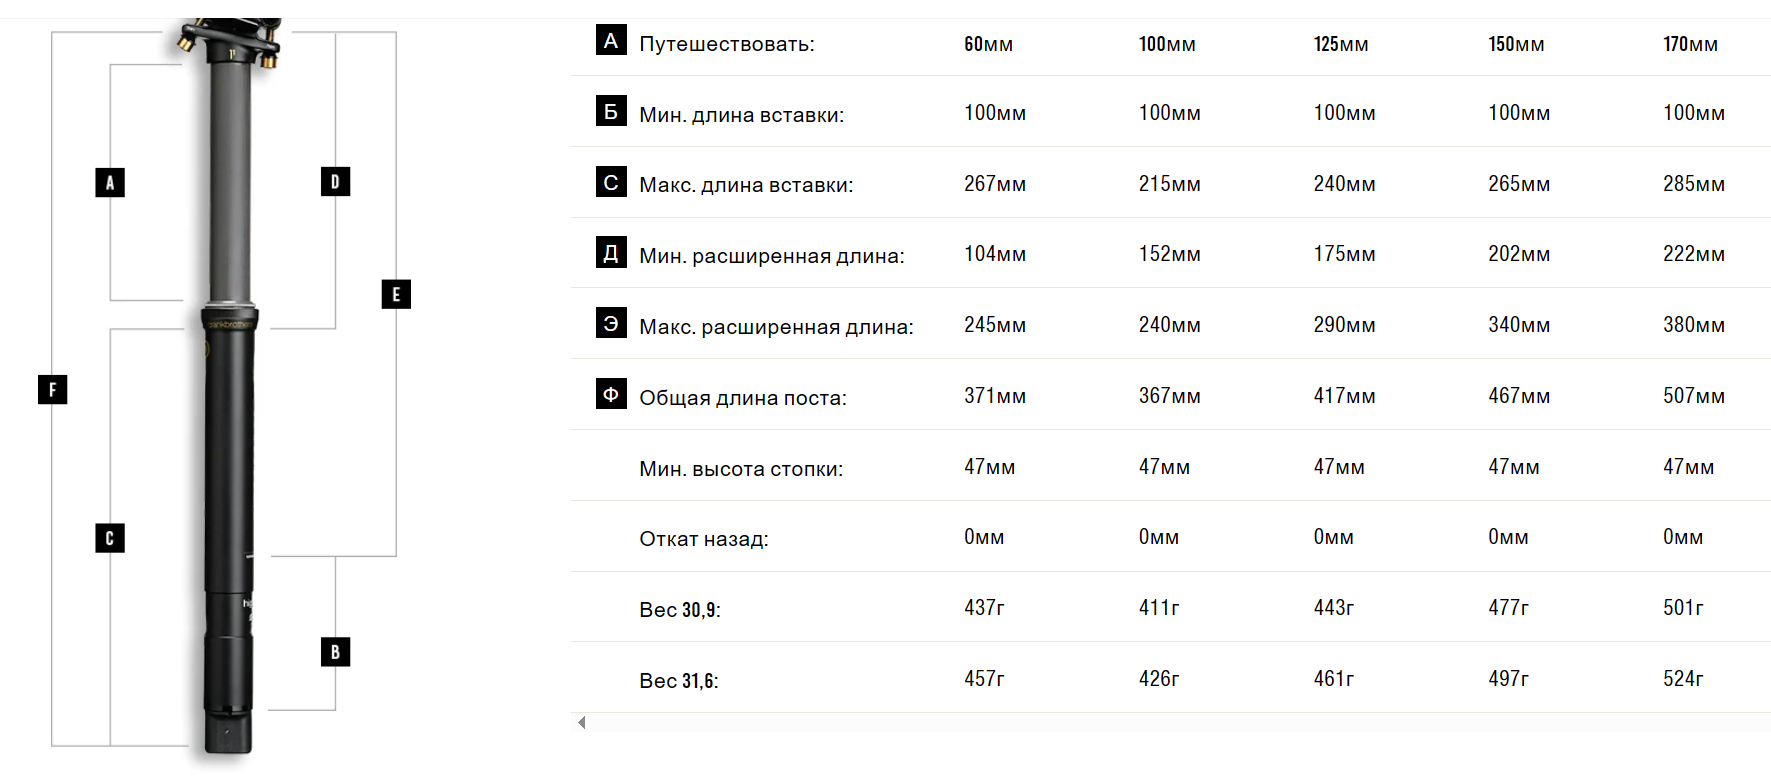1771x781 pixels.
Task: Click the F marker on the diagram's left edge
Action: coord(52,389)
